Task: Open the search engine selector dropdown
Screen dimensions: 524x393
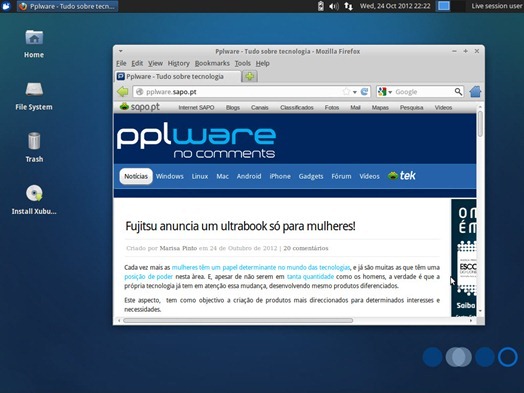Action: (x=385, y=92)
